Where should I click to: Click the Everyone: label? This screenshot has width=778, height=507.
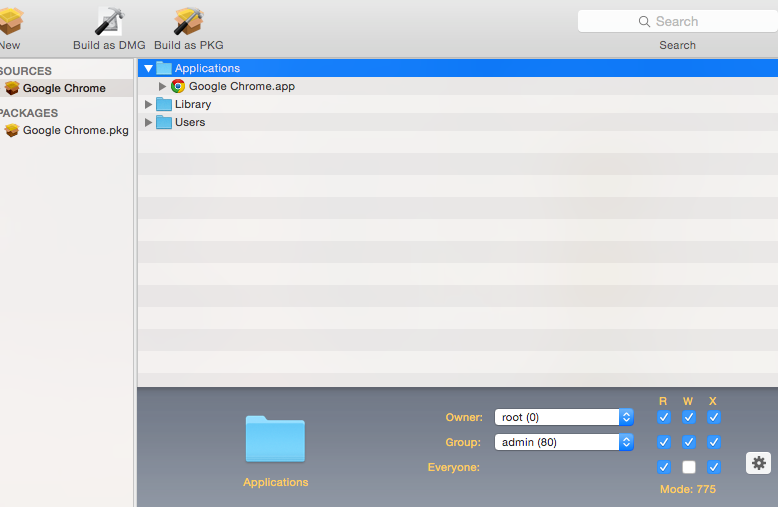[x=454, y=467]
